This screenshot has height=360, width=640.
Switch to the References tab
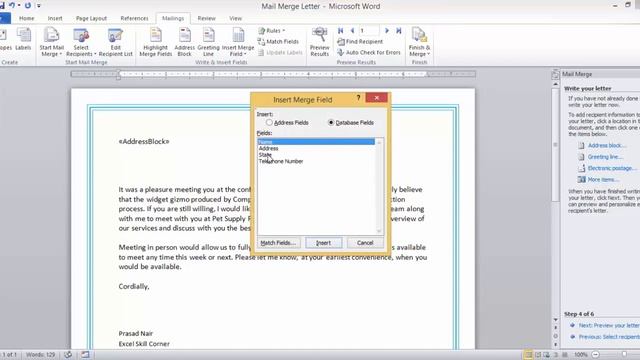[134, 18]
